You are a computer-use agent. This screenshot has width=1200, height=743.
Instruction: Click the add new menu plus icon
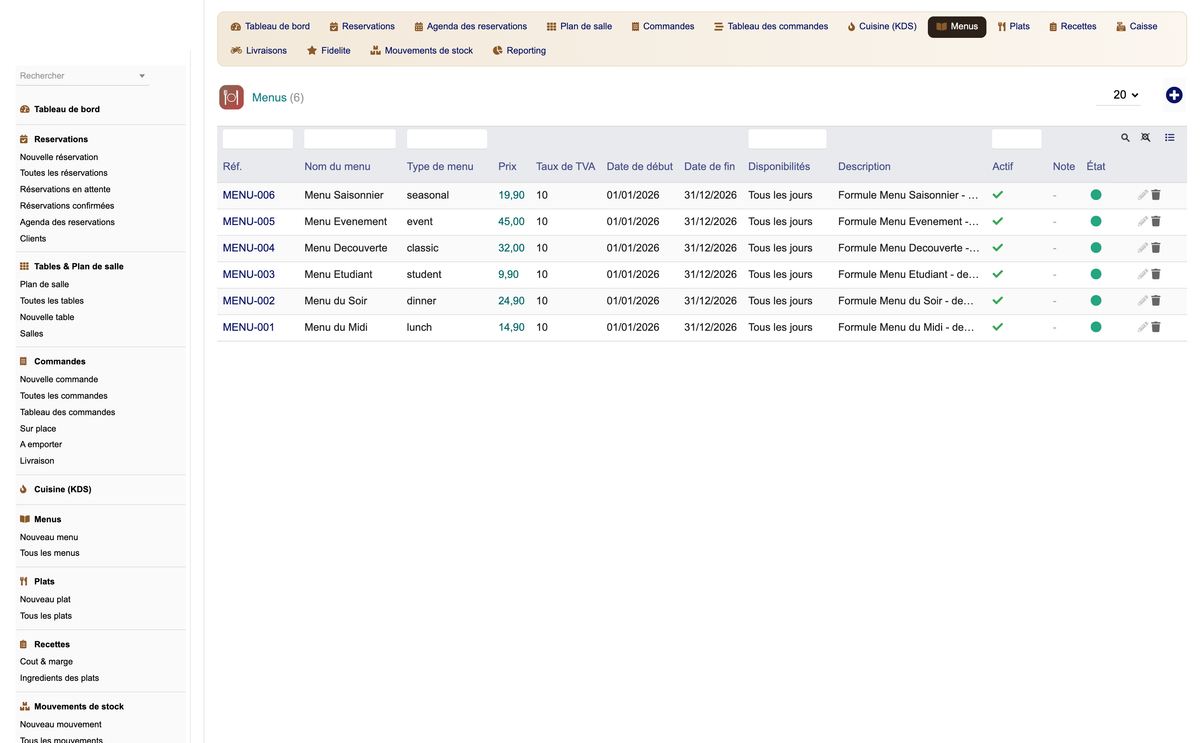1174,95
